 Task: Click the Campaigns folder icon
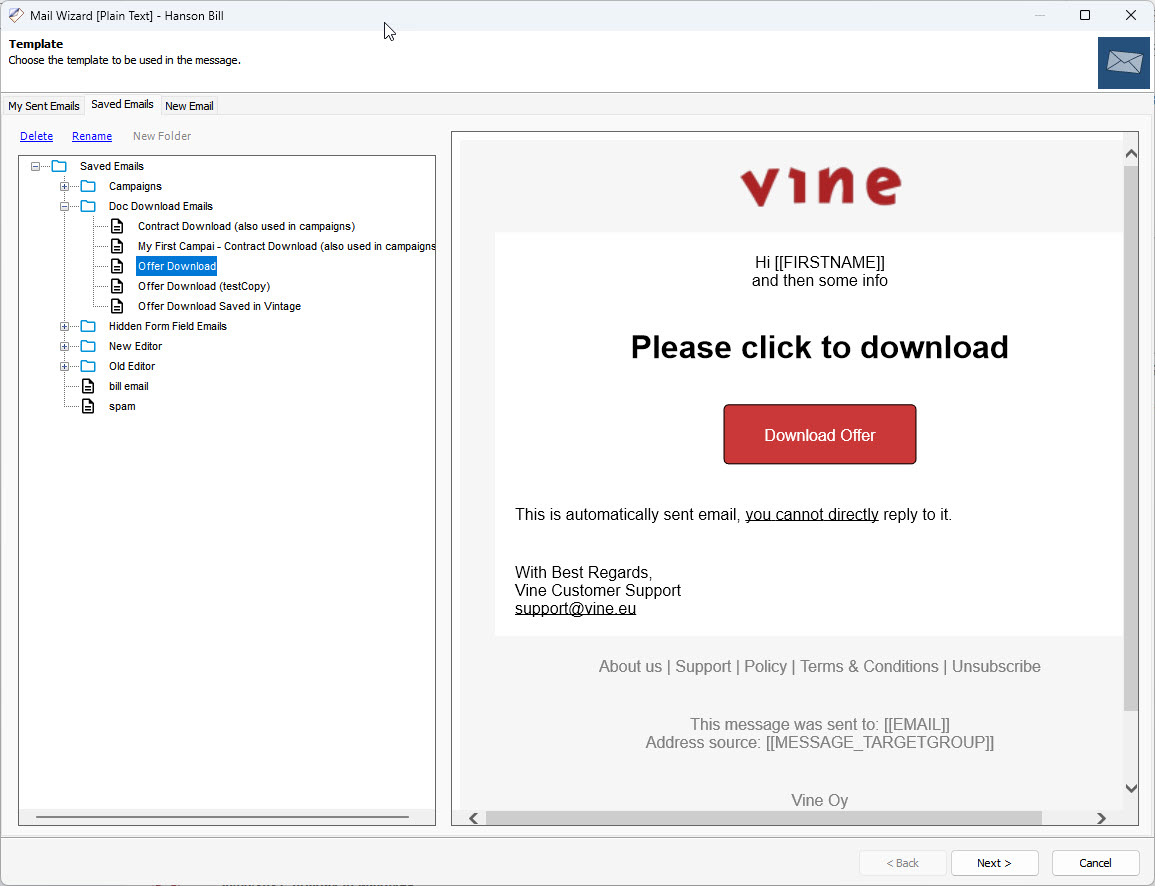[88, 186]
